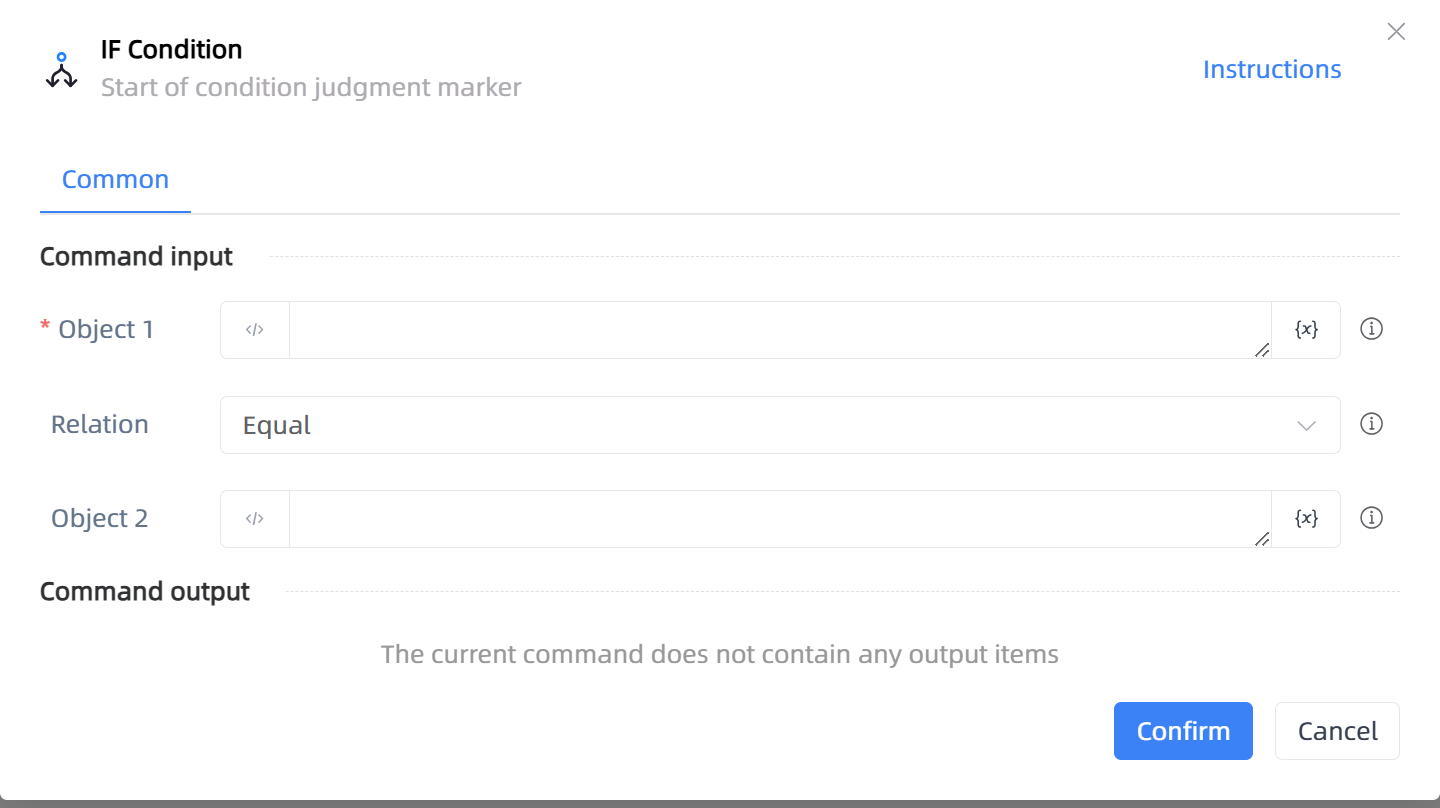Click the Object 1 resize handle
1440x808 pixels.
coord(1262,350)
